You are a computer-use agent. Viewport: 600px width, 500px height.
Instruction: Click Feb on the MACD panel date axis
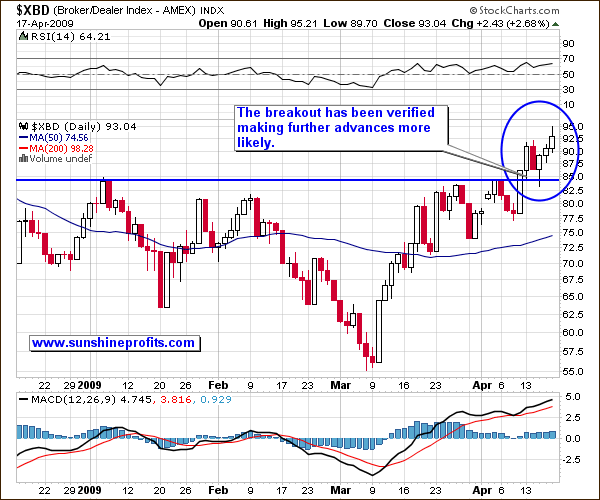point(218,490)
